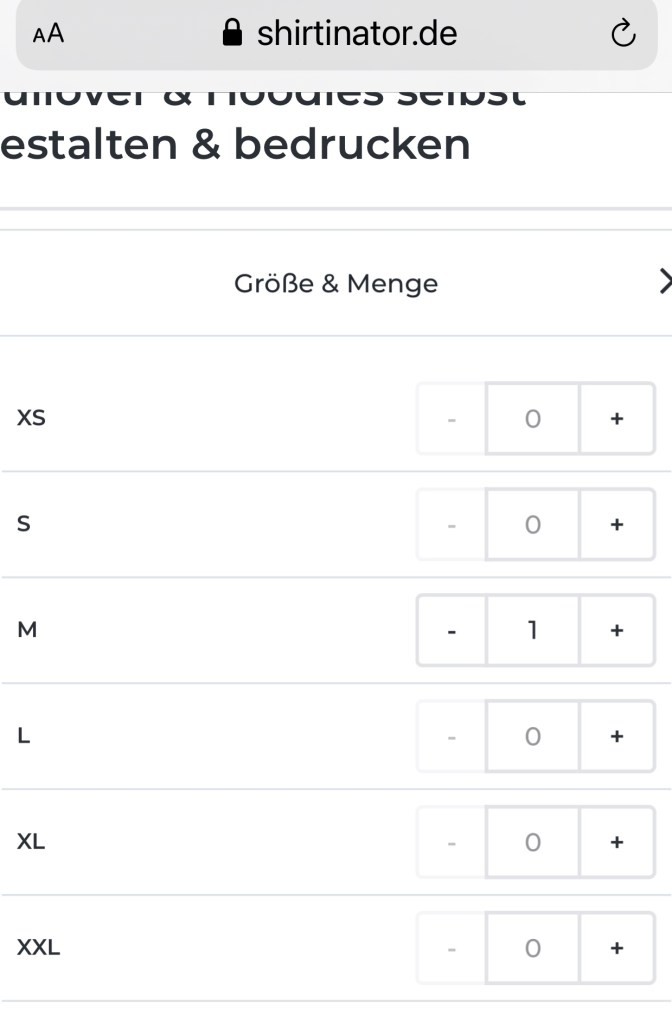This screenshot has width=672, height=1023.
Task: Tap the Safari reload page icon
Action: coord(622,34)
